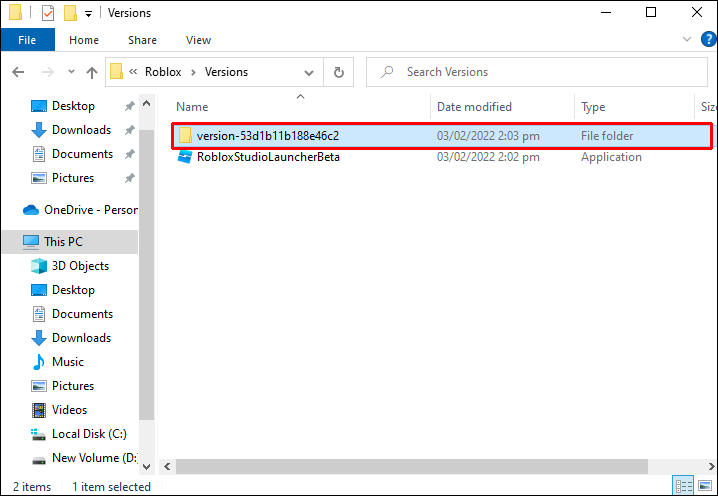Click the window folder icon in title bar
This screenshot has height=496, width=718.
(15, 13)
